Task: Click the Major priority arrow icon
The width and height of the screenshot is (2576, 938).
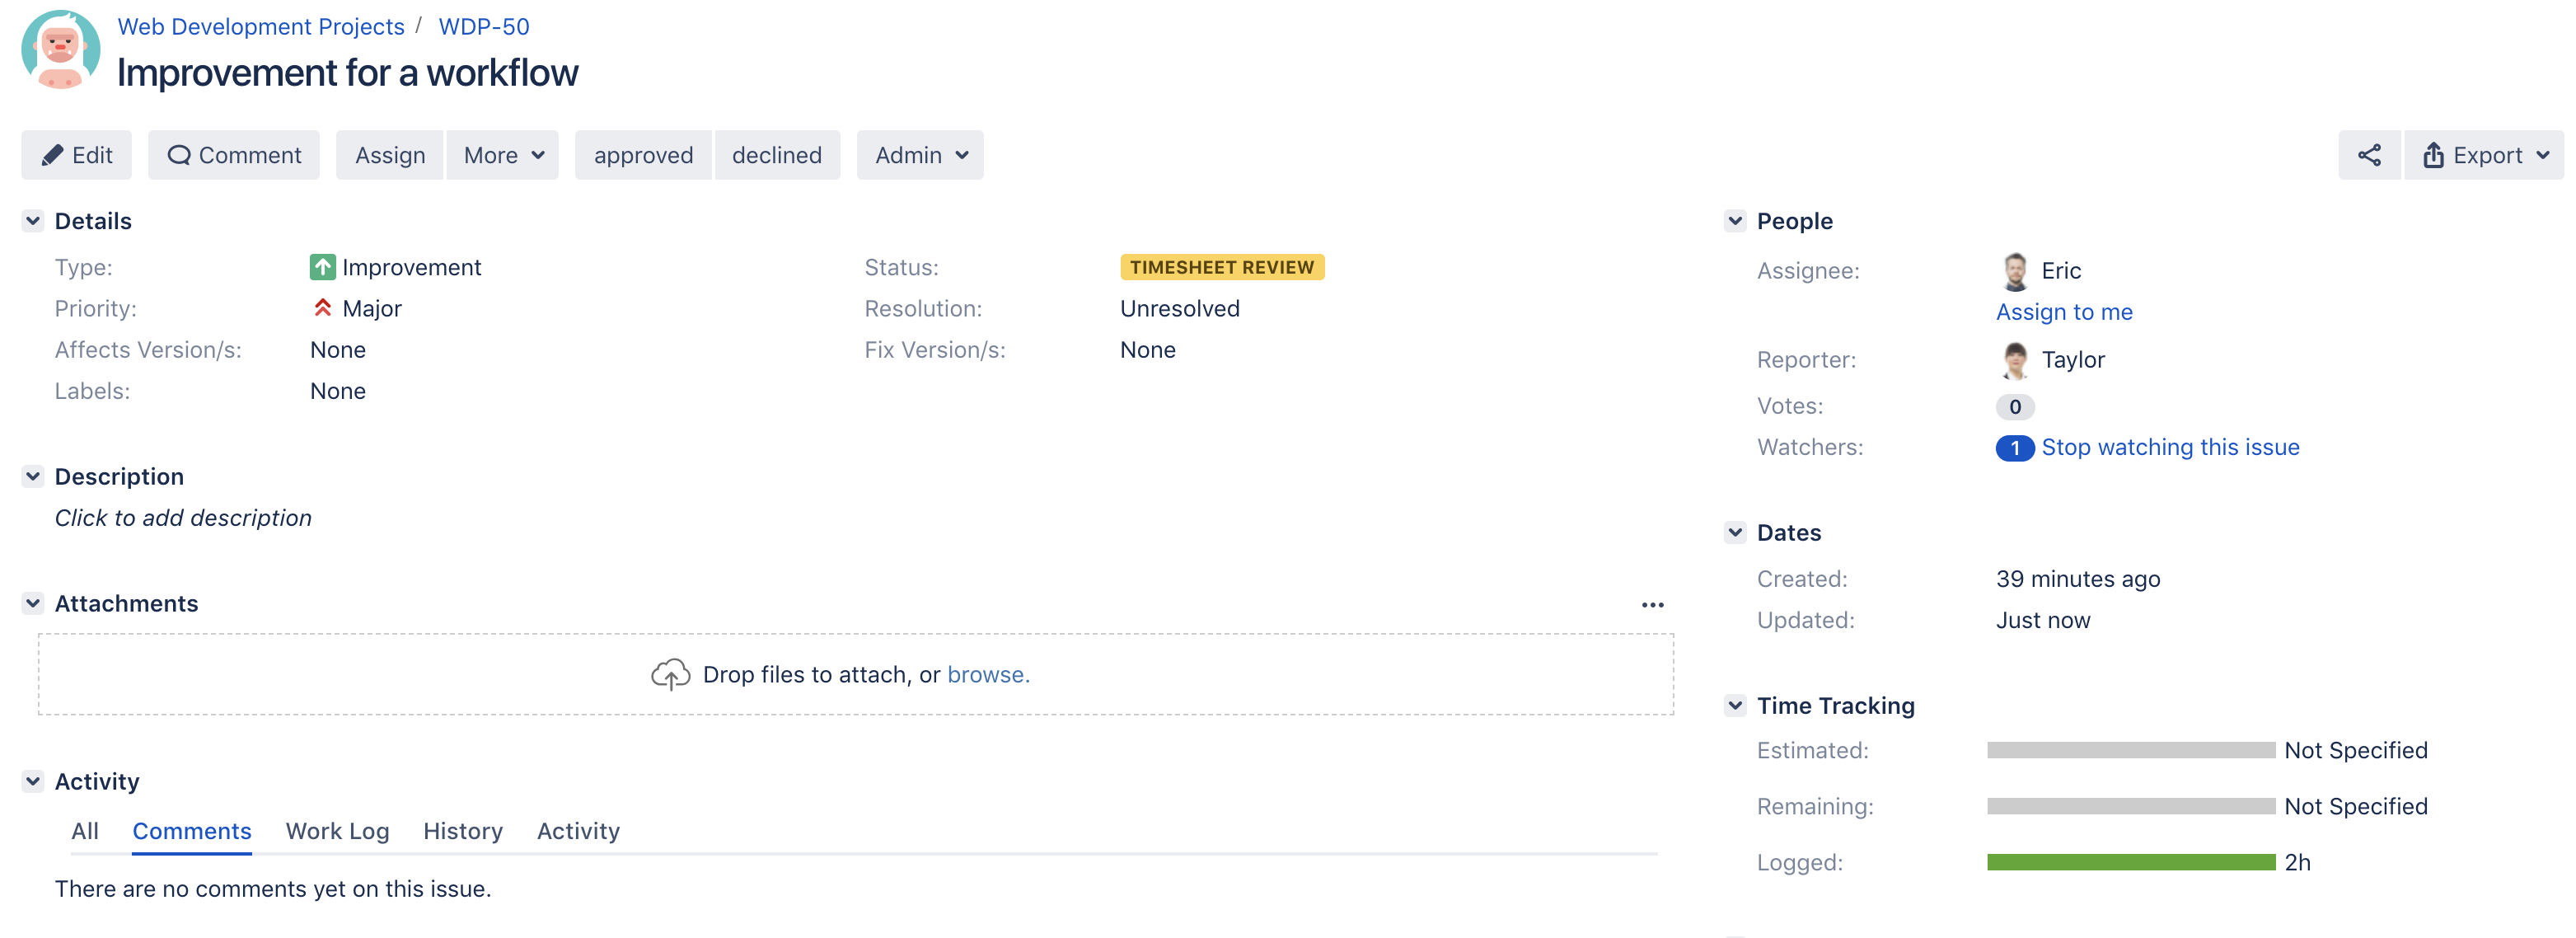Action: click(x=322, y=308)
